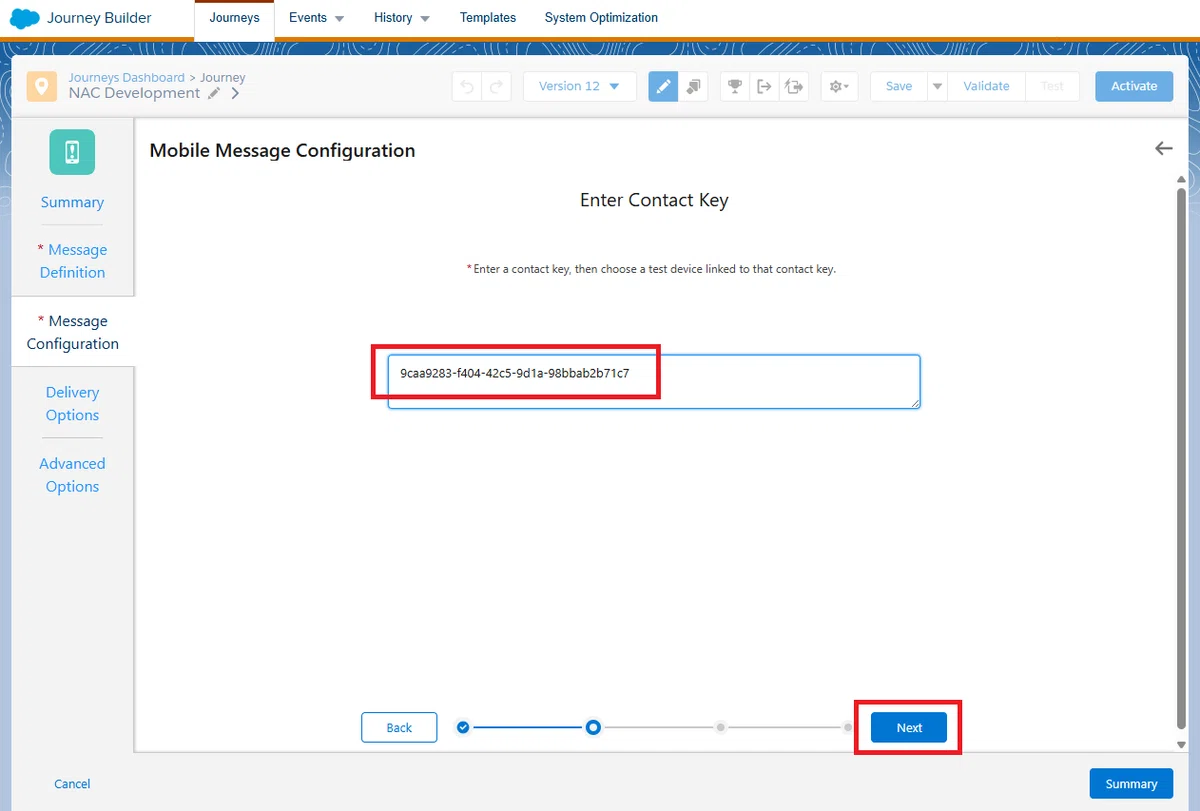Open the Events menu
The width and height of the screenshot is (1200, 811).
[x=316, y=18]
